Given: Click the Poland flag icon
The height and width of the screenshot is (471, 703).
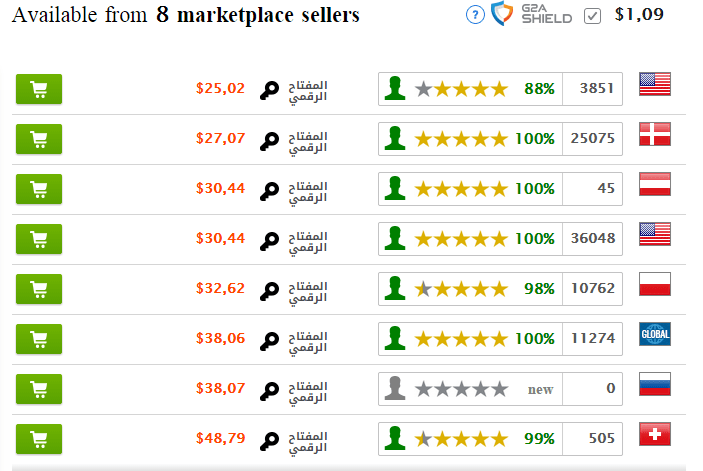Looking at the screenshot, I should pyautogui.click(x=655, y=284).
